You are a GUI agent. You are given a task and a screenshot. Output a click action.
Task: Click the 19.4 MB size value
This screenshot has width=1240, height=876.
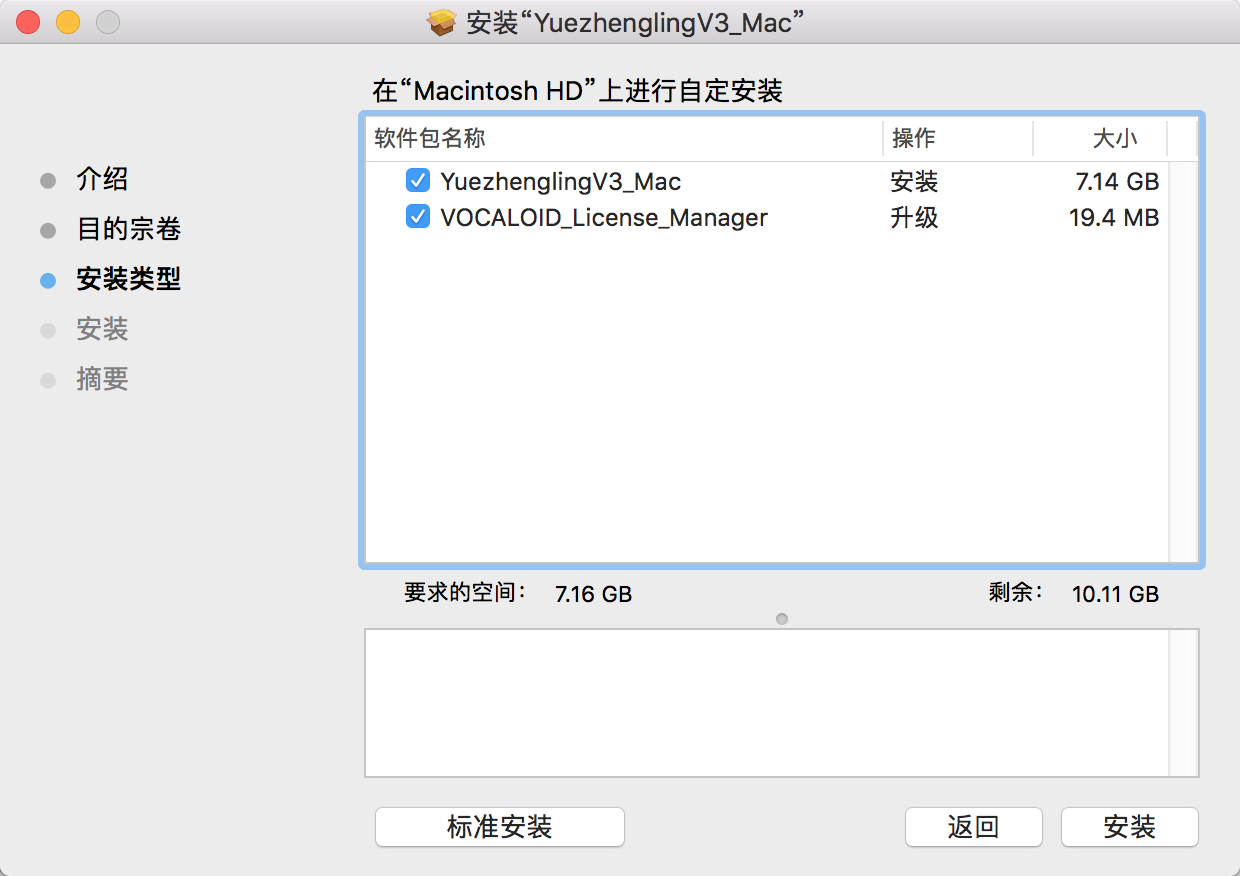point(1114,217)
